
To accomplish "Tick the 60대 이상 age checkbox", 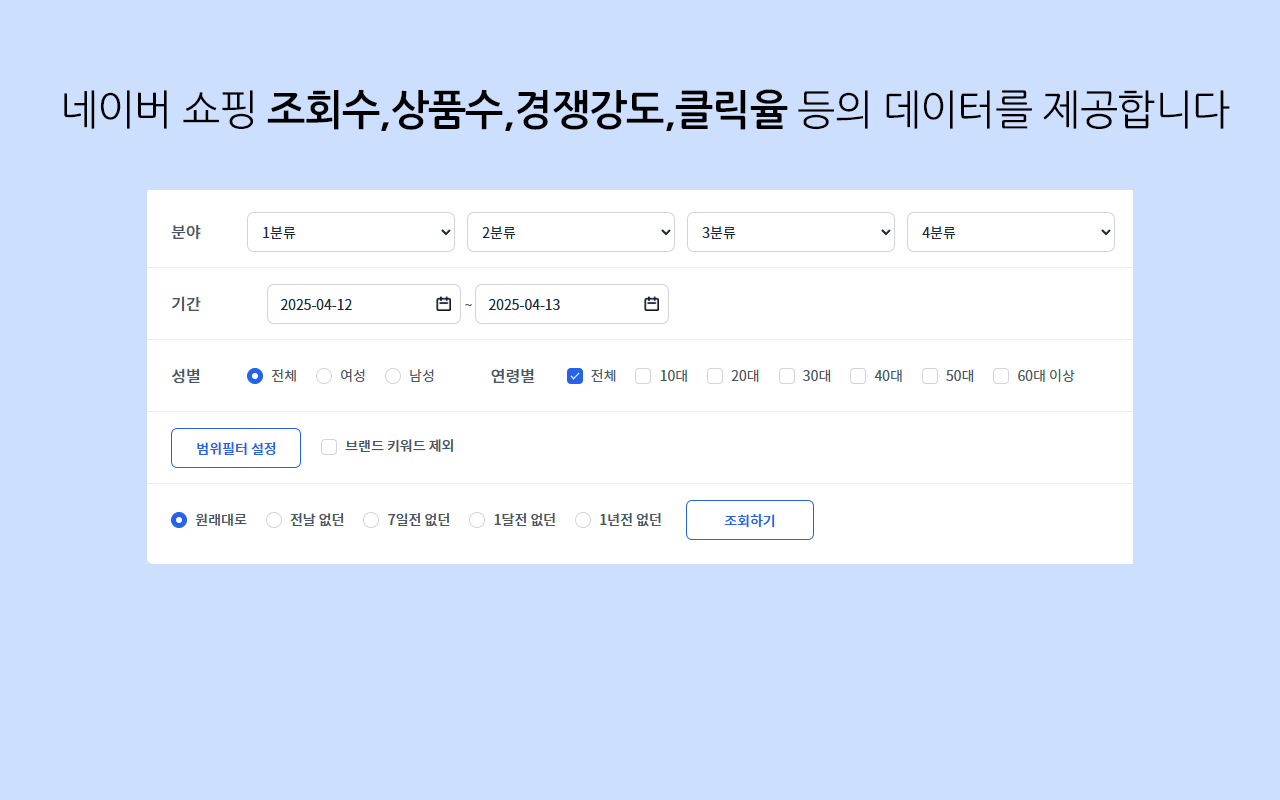I will click(1001, 376).
